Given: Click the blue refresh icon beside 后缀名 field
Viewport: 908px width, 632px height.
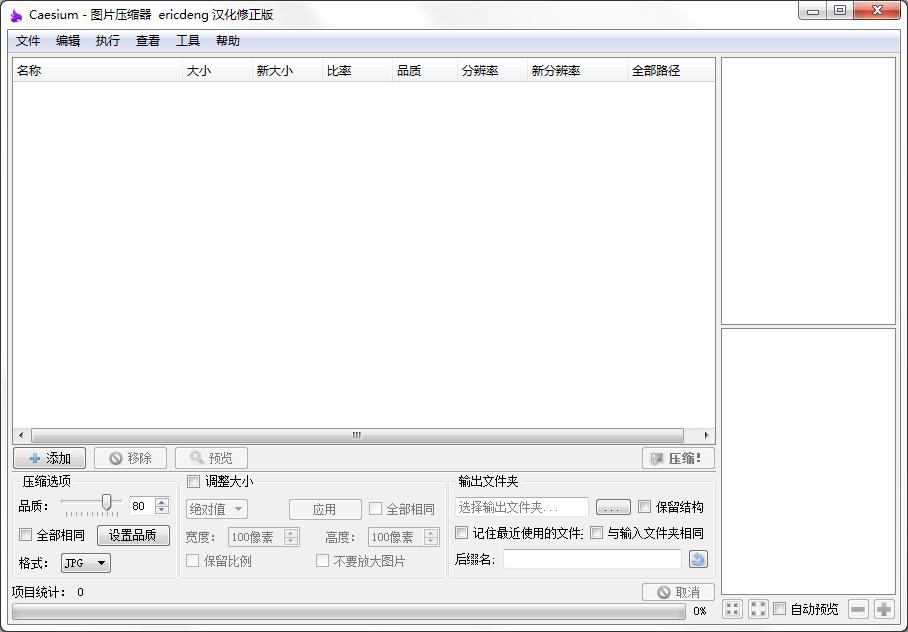Looking at the screenshot, I should coord(697,558).
